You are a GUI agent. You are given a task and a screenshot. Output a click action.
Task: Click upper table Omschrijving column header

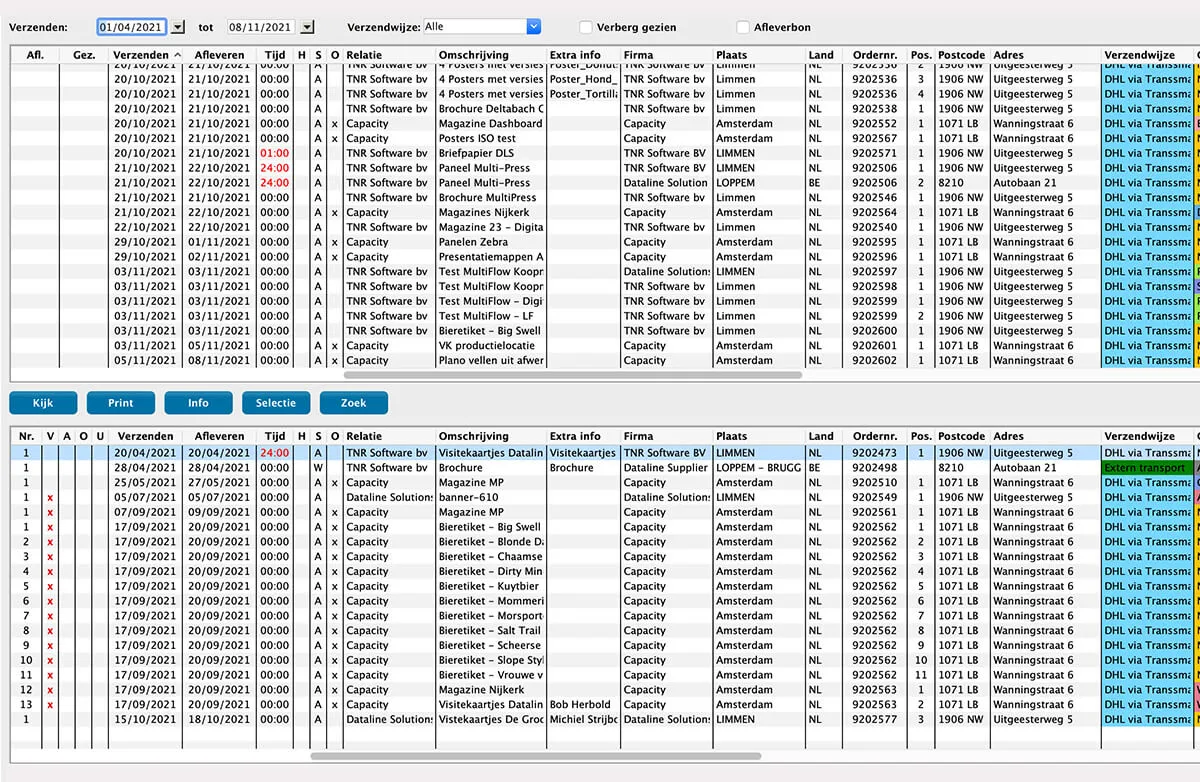point(491,55)
